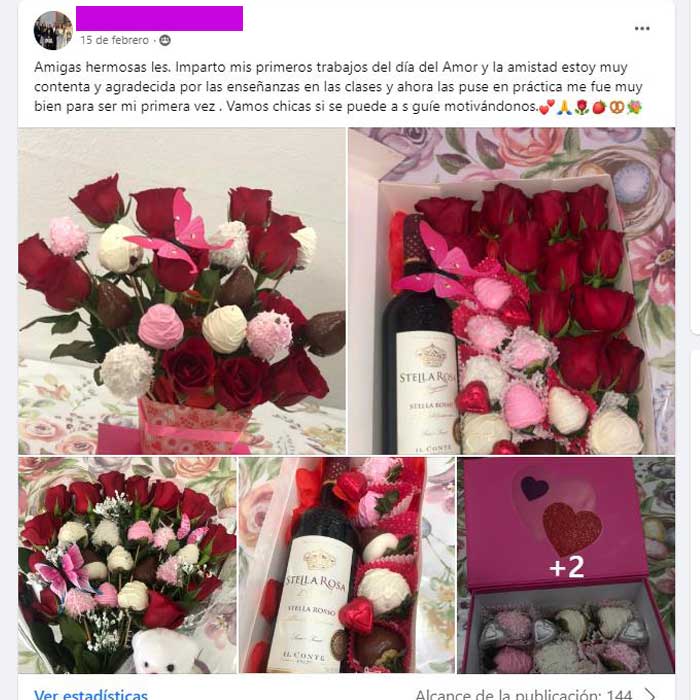This screenshot has width=700, height=700.
Task: Open the bouquet with teddy bear photo
Action: pos(127,565)
